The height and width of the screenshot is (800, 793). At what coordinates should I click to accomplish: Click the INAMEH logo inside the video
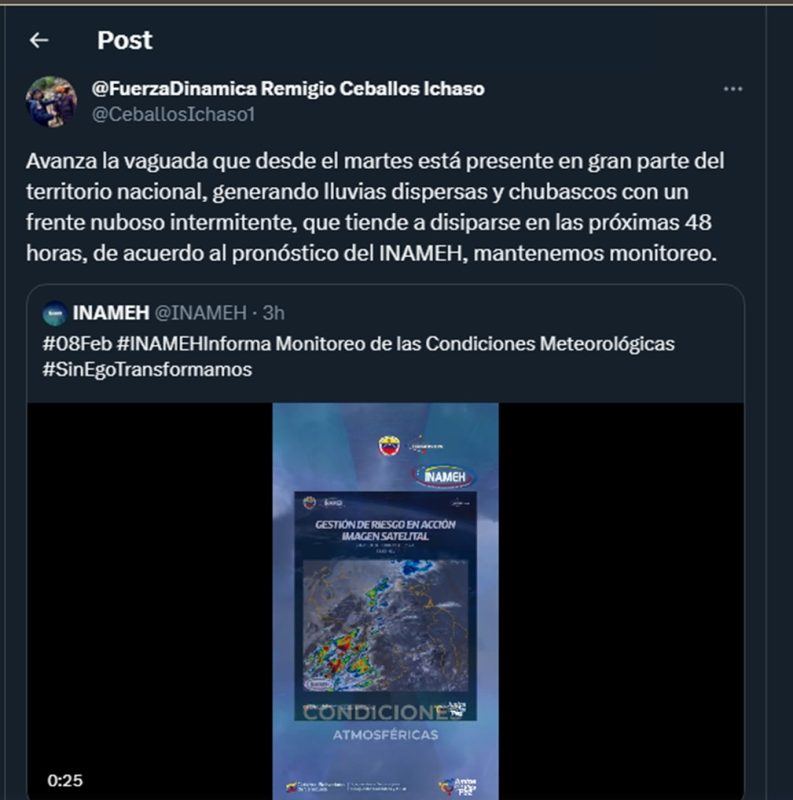pos(444,476)
